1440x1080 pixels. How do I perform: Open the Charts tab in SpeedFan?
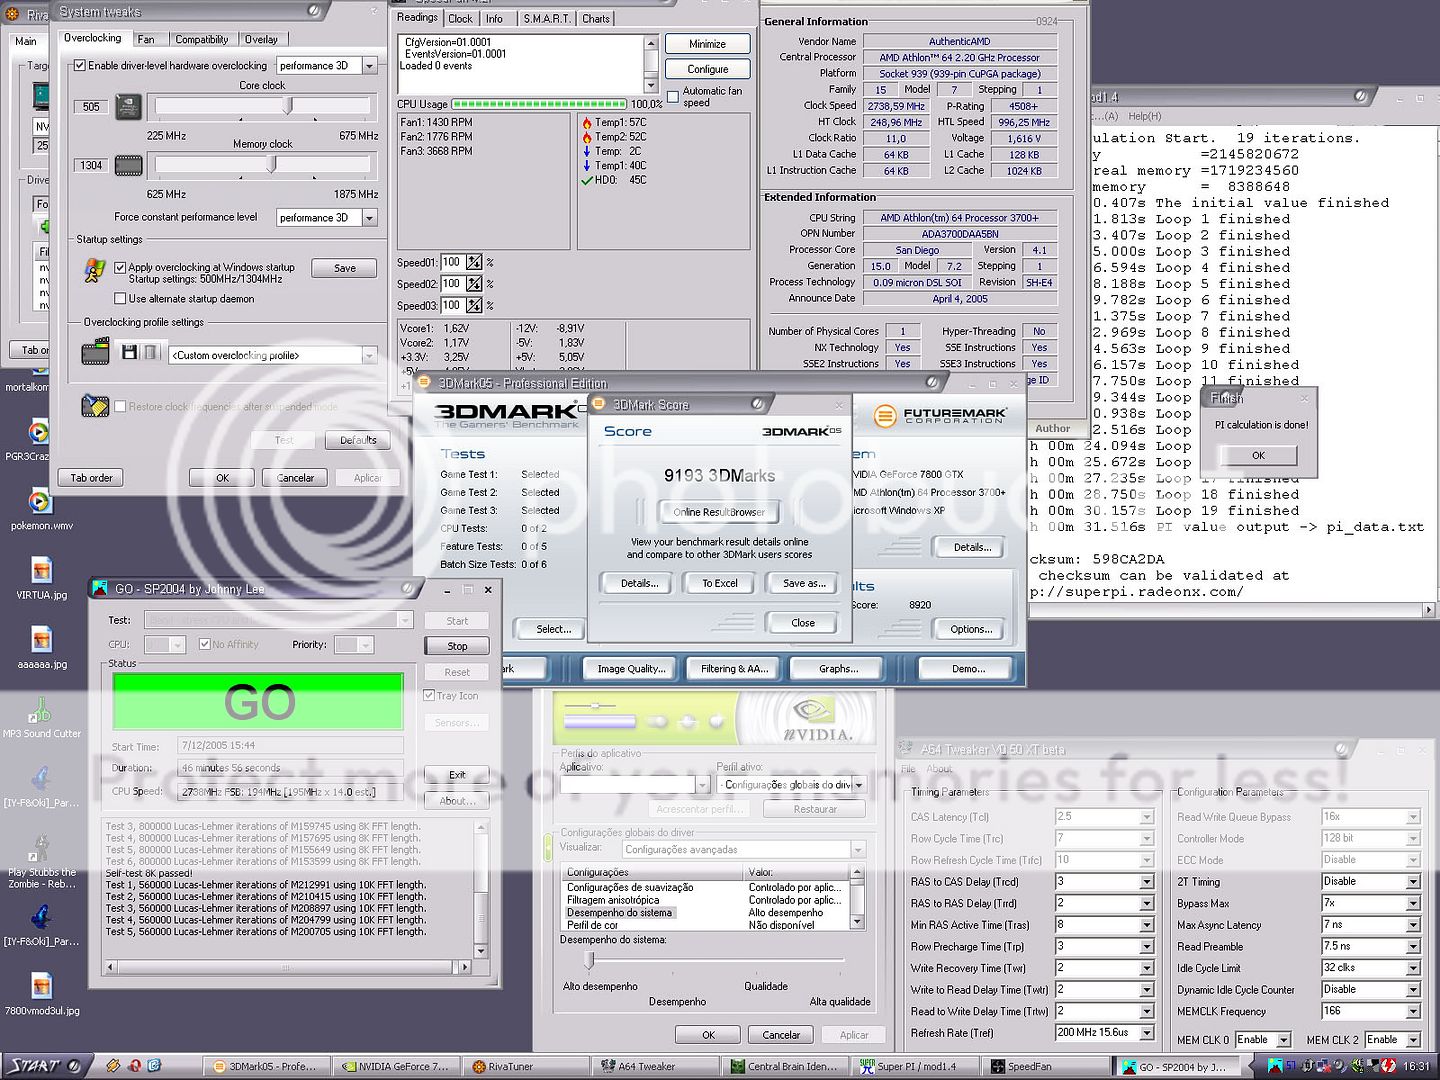pyautogui.click(x=596, y=19)
